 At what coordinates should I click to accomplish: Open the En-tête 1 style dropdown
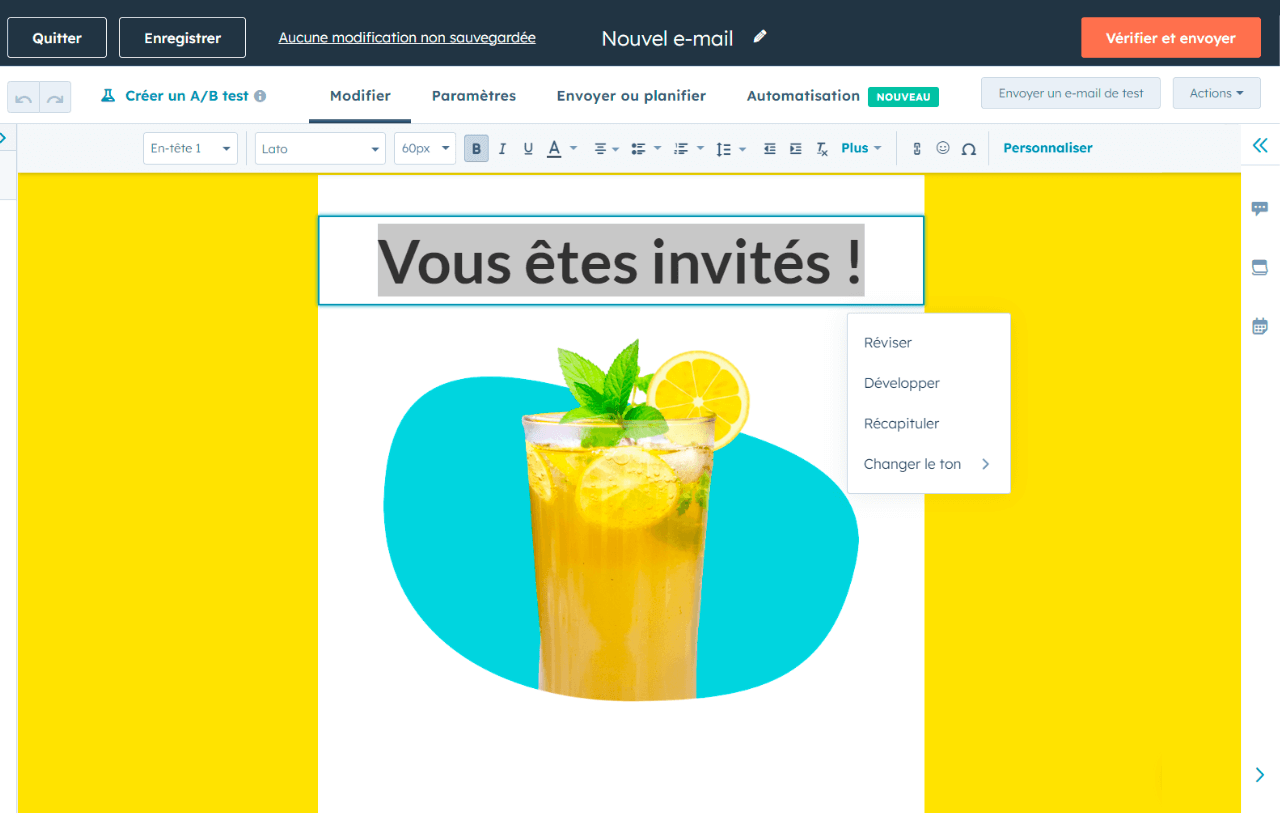point(190,148)
